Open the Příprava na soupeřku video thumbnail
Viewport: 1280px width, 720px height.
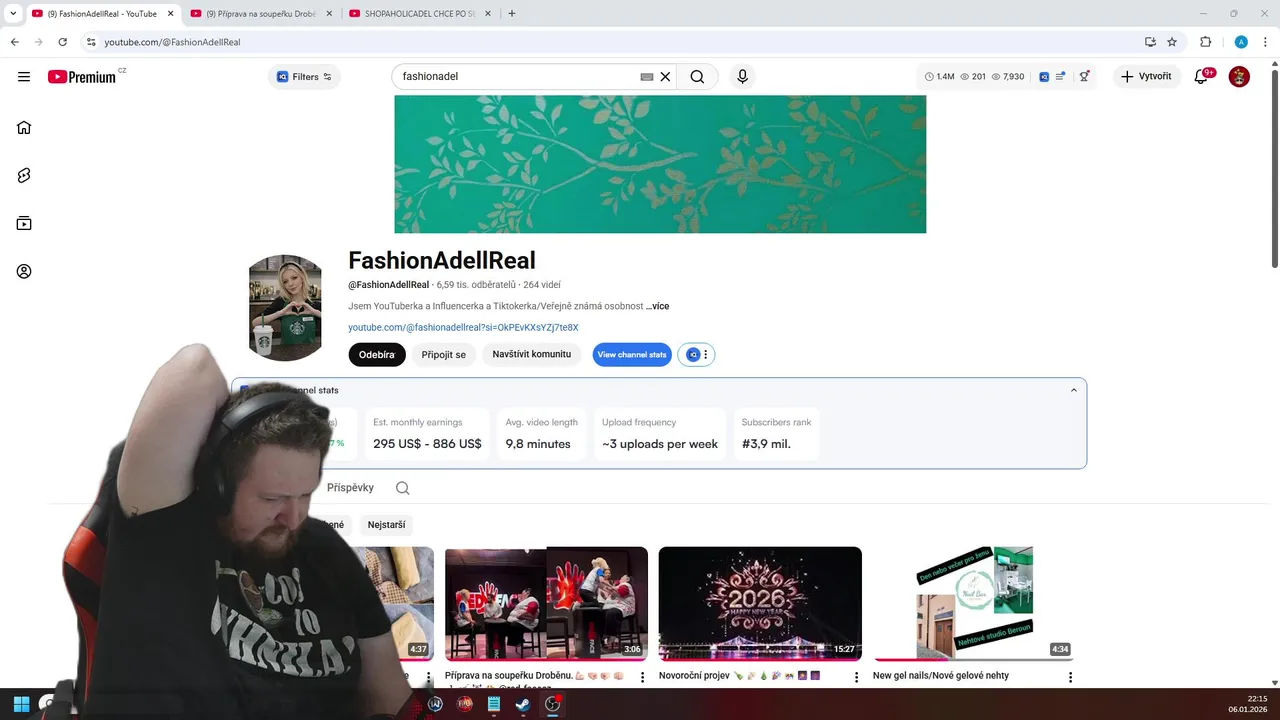tap(546, 603)
